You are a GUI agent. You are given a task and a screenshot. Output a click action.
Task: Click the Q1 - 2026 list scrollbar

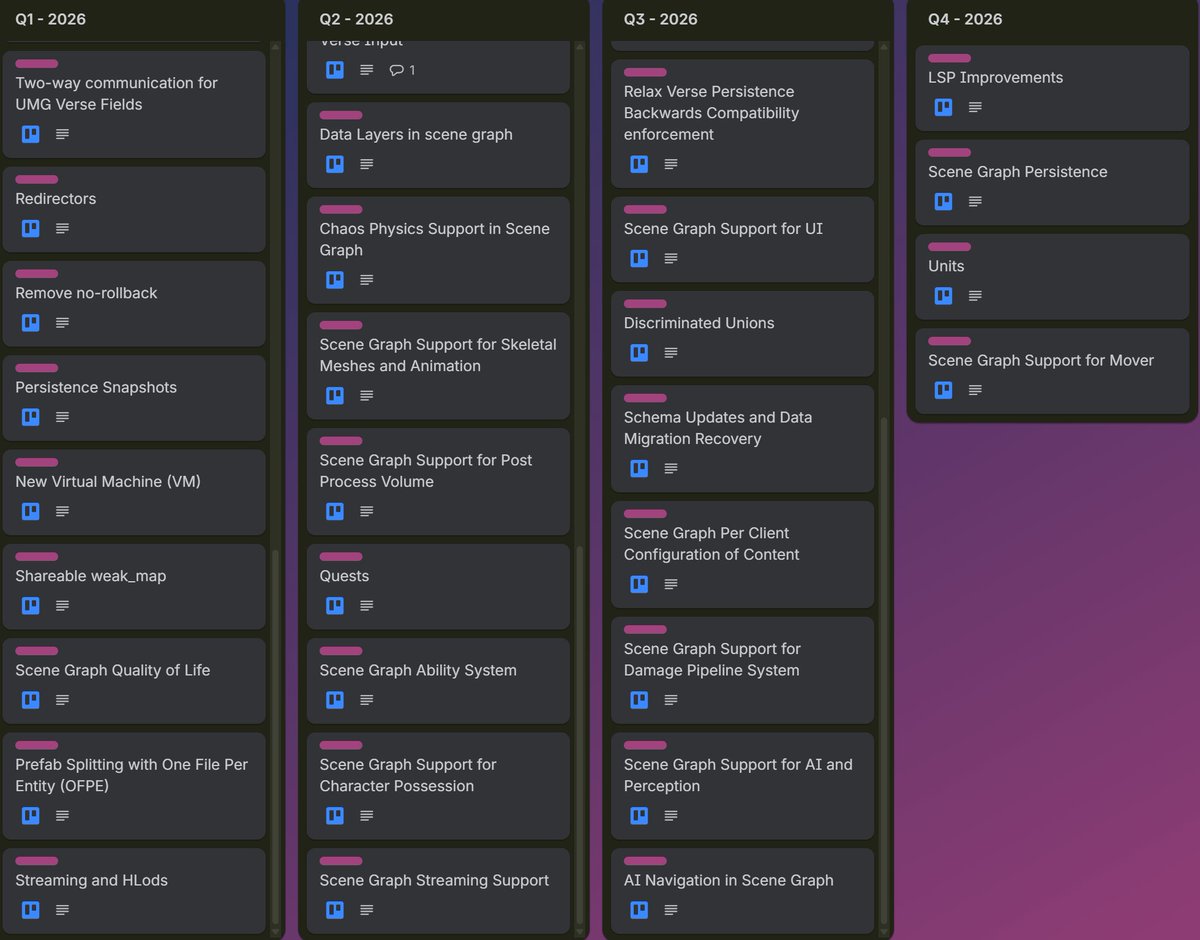pos(276,735)
